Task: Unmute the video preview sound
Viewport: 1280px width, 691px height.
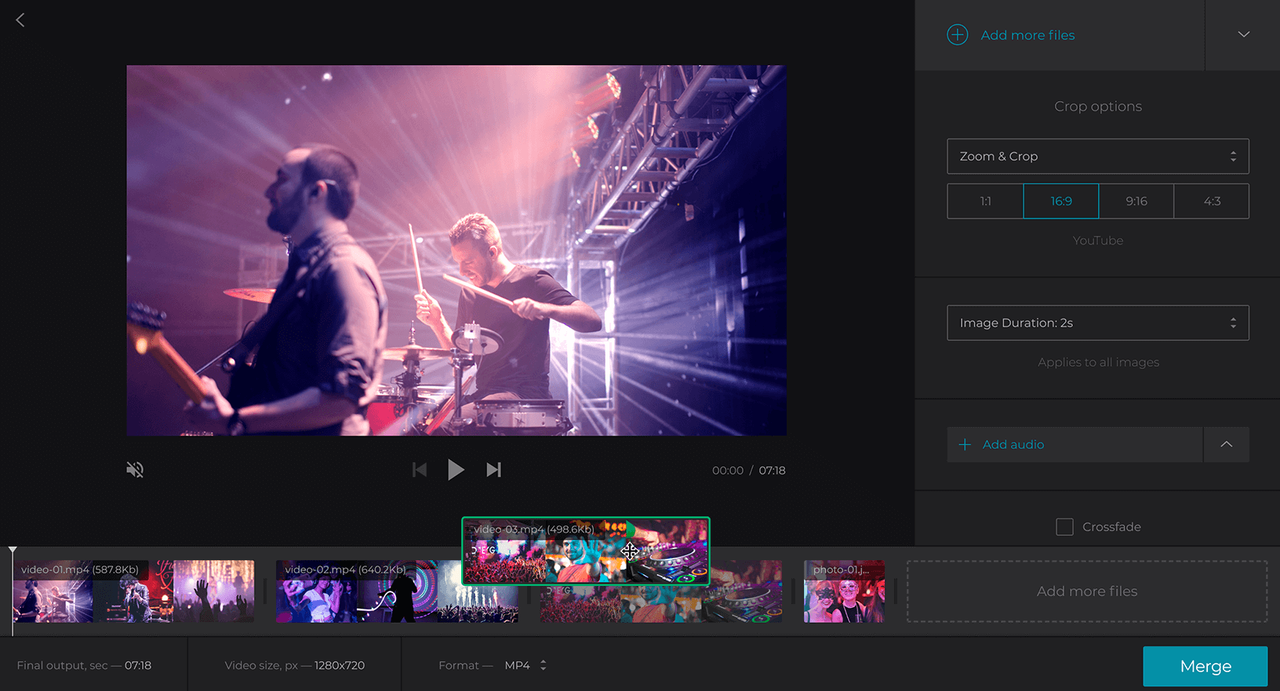Action: (135, 469)
